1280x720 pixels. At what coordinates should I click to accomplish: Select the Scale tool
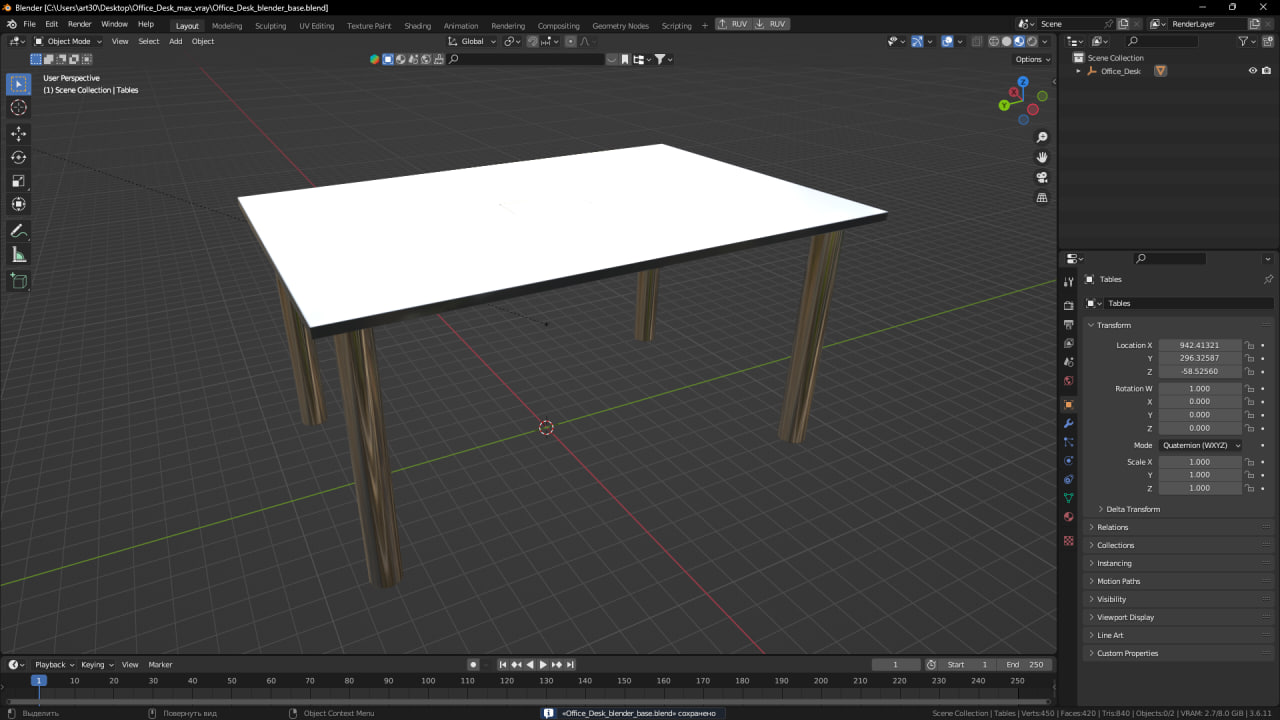(19, 181)
